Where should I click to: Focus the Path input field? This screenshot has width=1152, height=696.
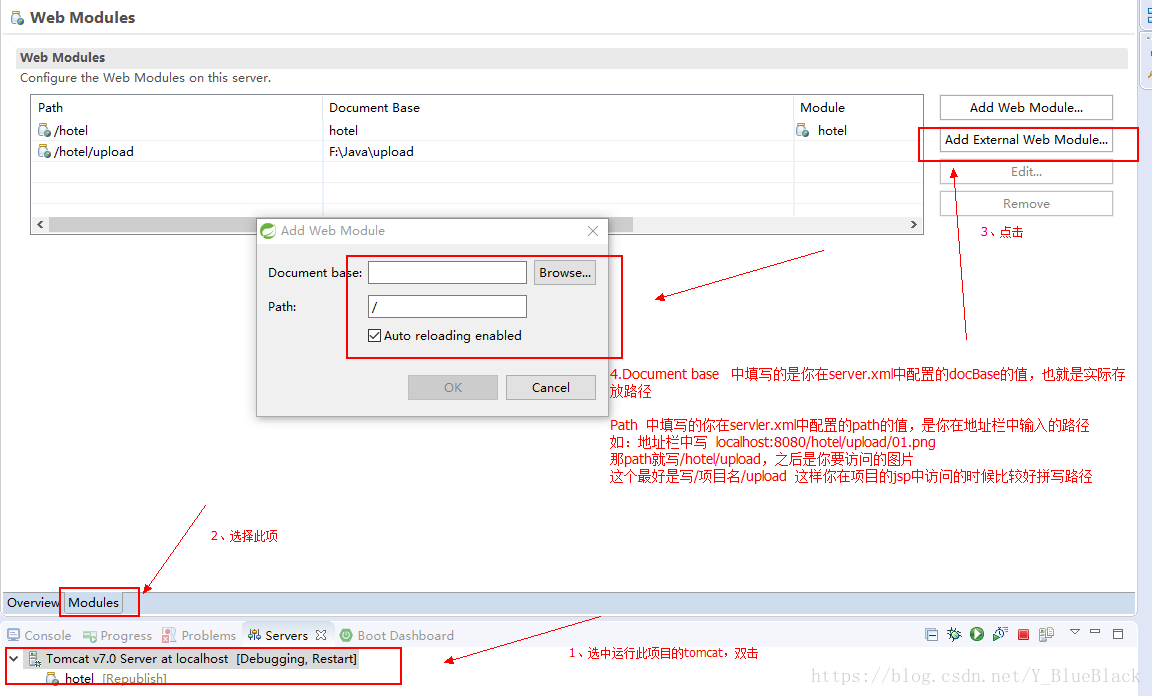[x=447, y=306]
